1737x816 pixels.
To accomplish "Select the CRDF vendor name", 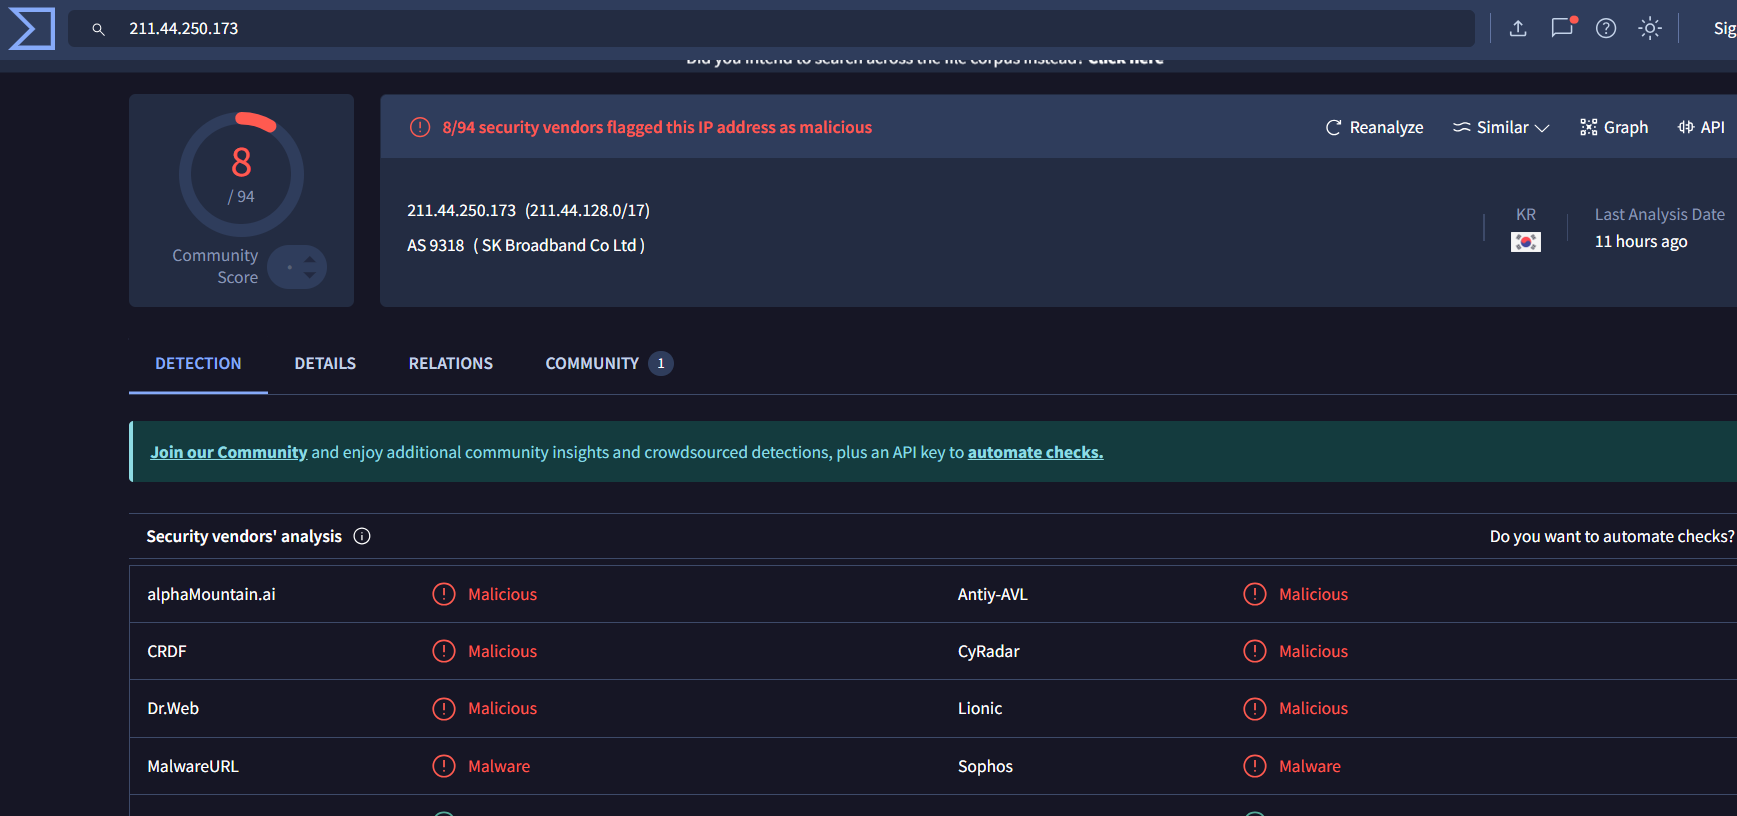I will 167,651.
